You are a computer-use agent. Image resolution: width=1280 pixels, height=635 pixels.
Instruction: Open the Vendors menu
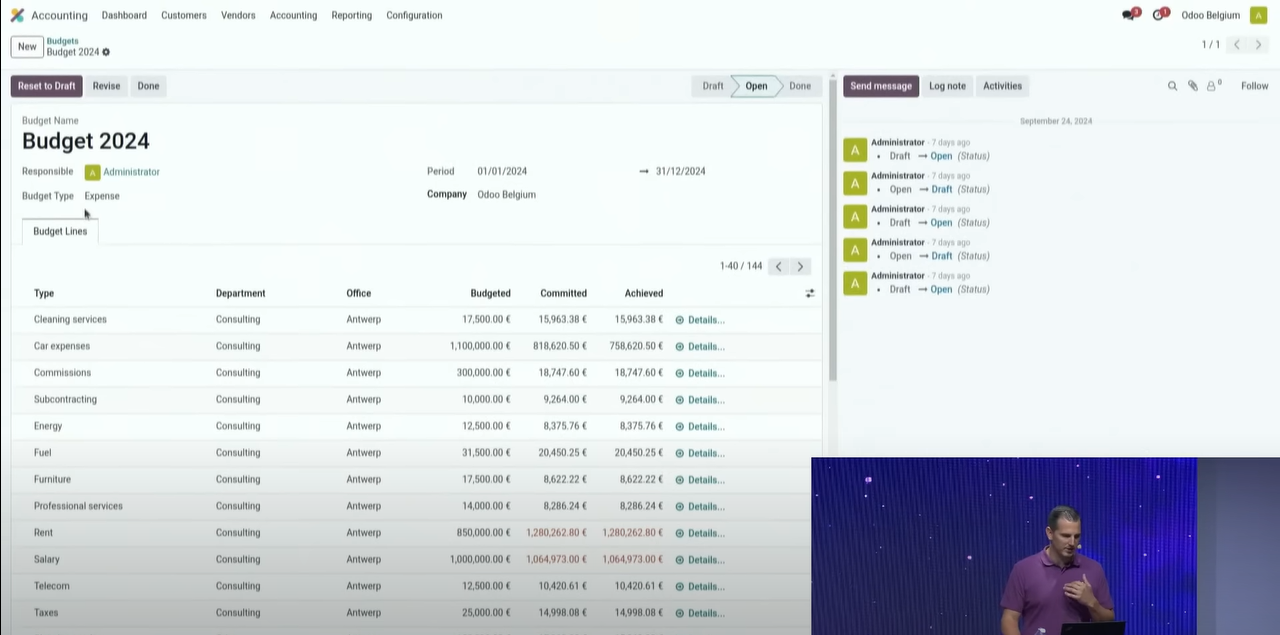(238, 15)
